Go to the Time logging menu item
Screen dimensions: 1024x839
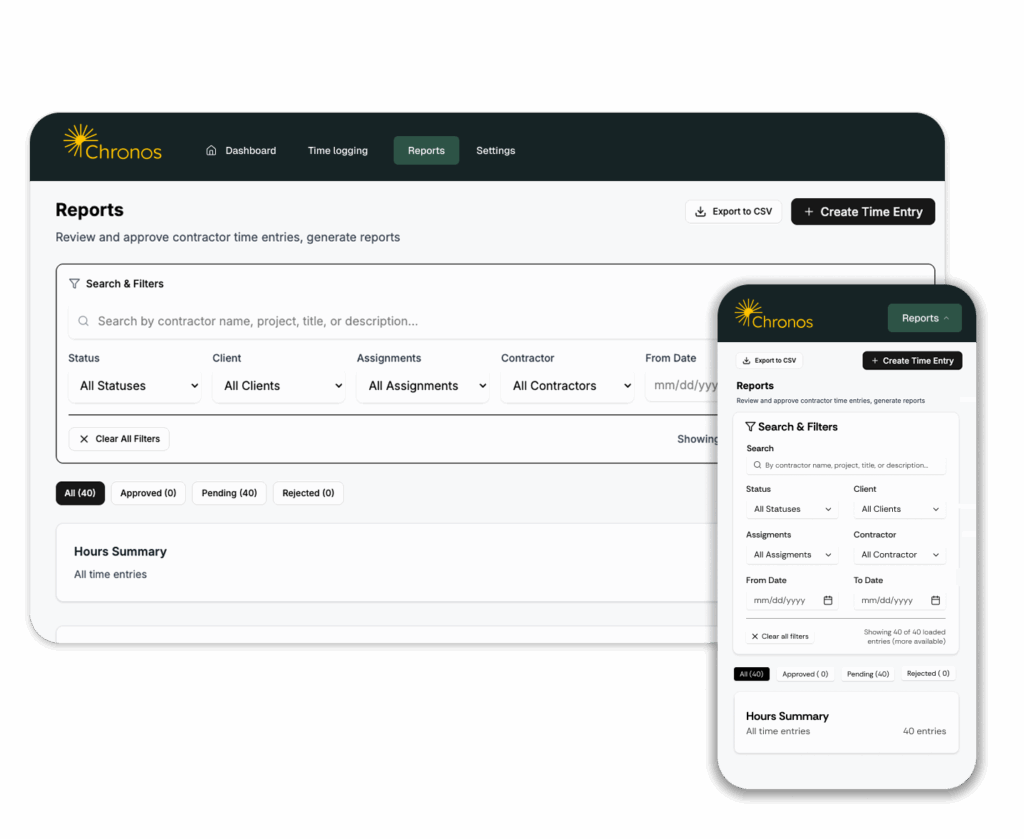(337, 151)
